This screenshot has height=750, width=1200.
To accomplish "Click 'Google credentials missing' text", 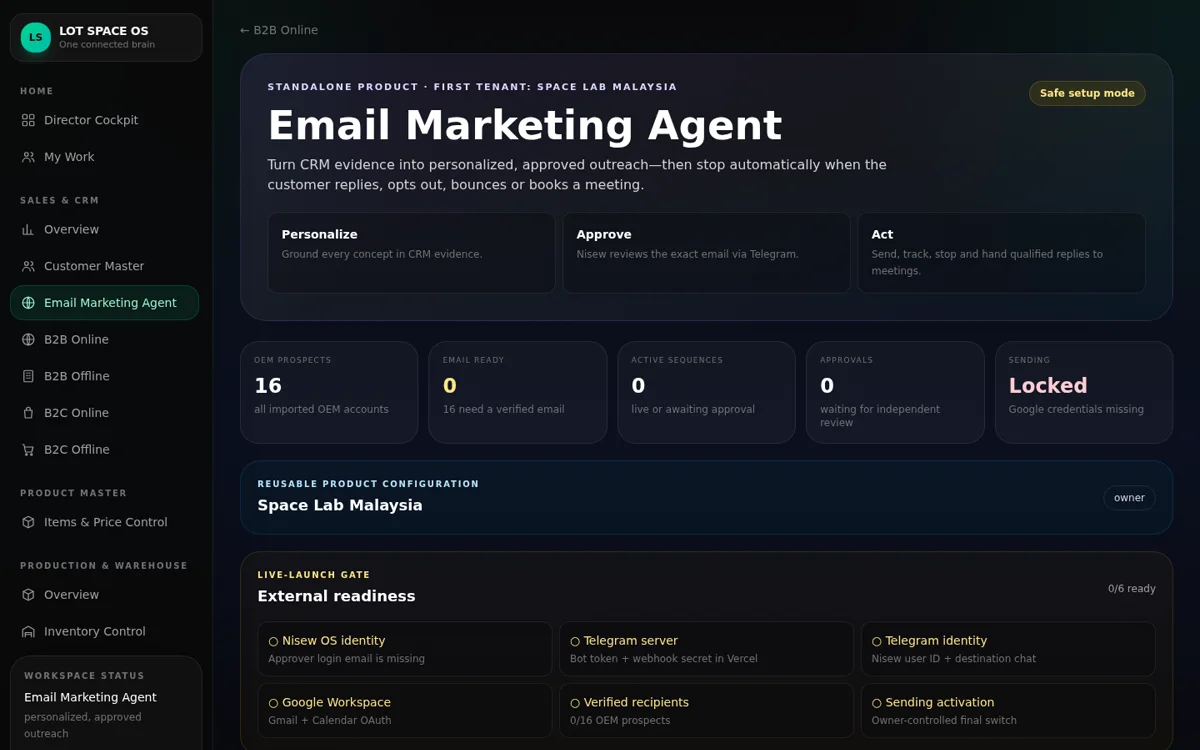I will pyautogui.click(x=1076, y=409).
